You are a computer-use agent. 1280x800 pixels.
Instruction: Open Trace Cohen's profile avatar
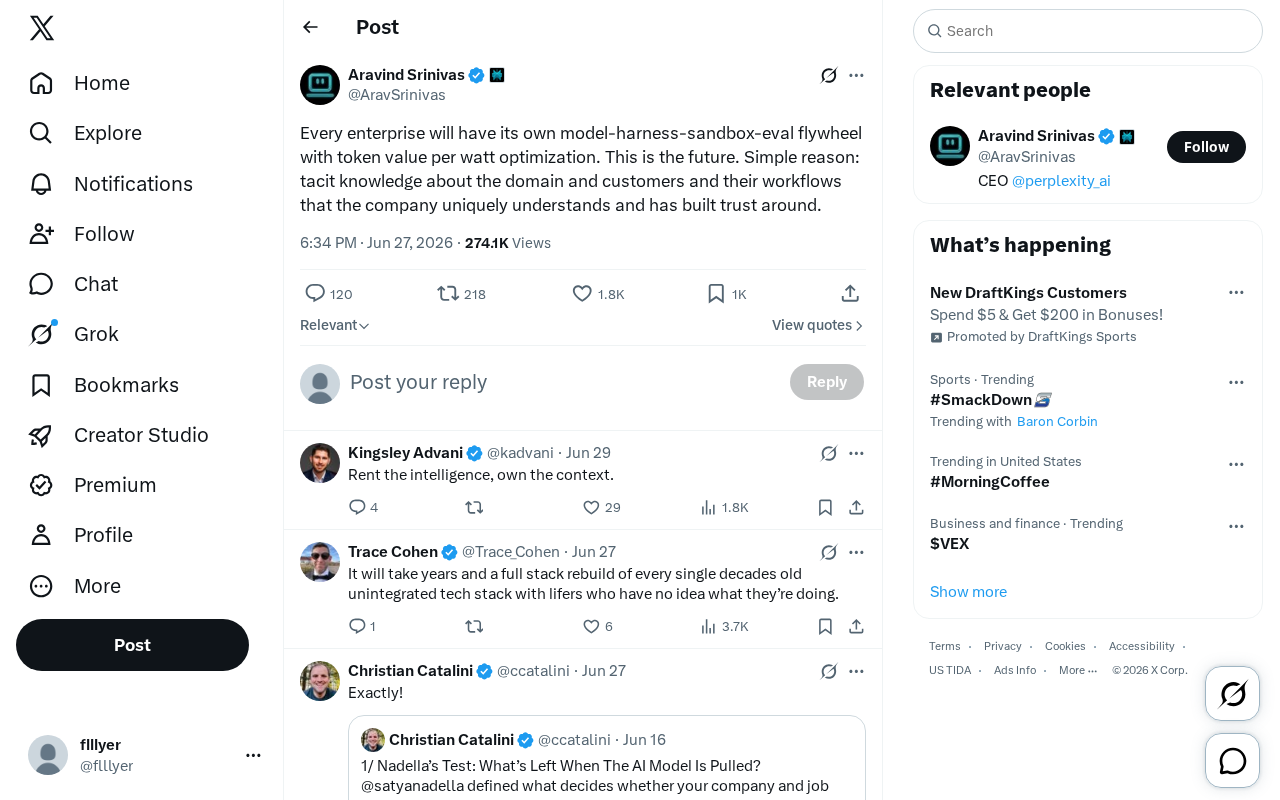(x=320, y=562)
